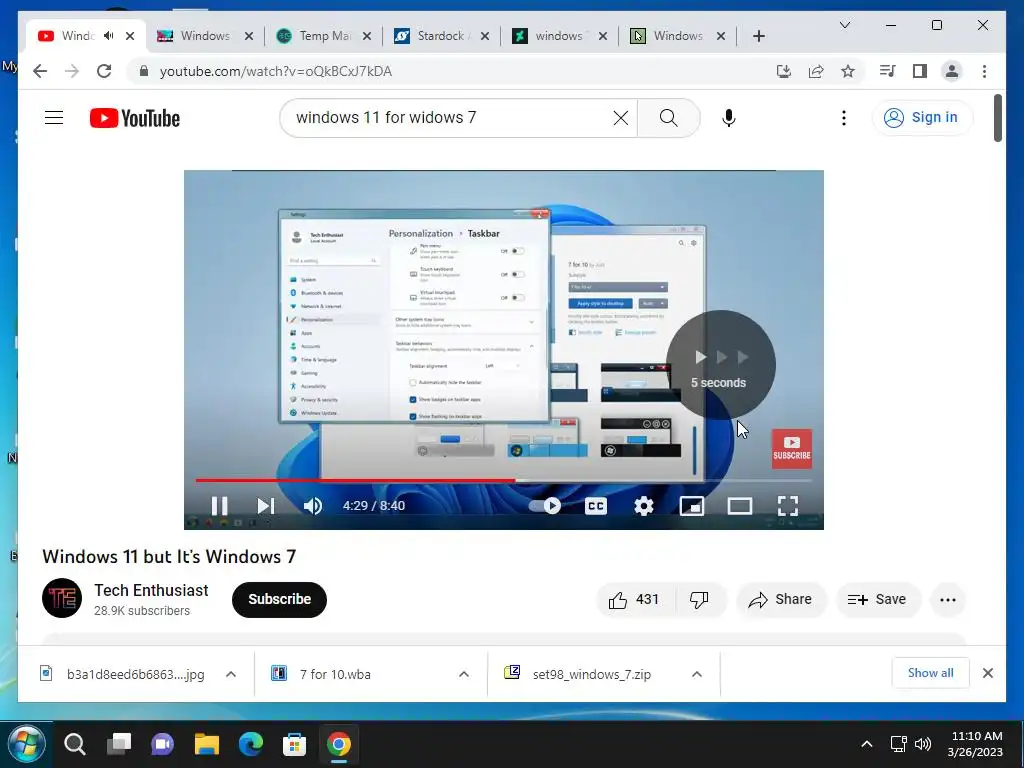The width and height of the screenshot is (1024, 768).
Task: Install app icon in address bar
Action: tap(784, 71)
